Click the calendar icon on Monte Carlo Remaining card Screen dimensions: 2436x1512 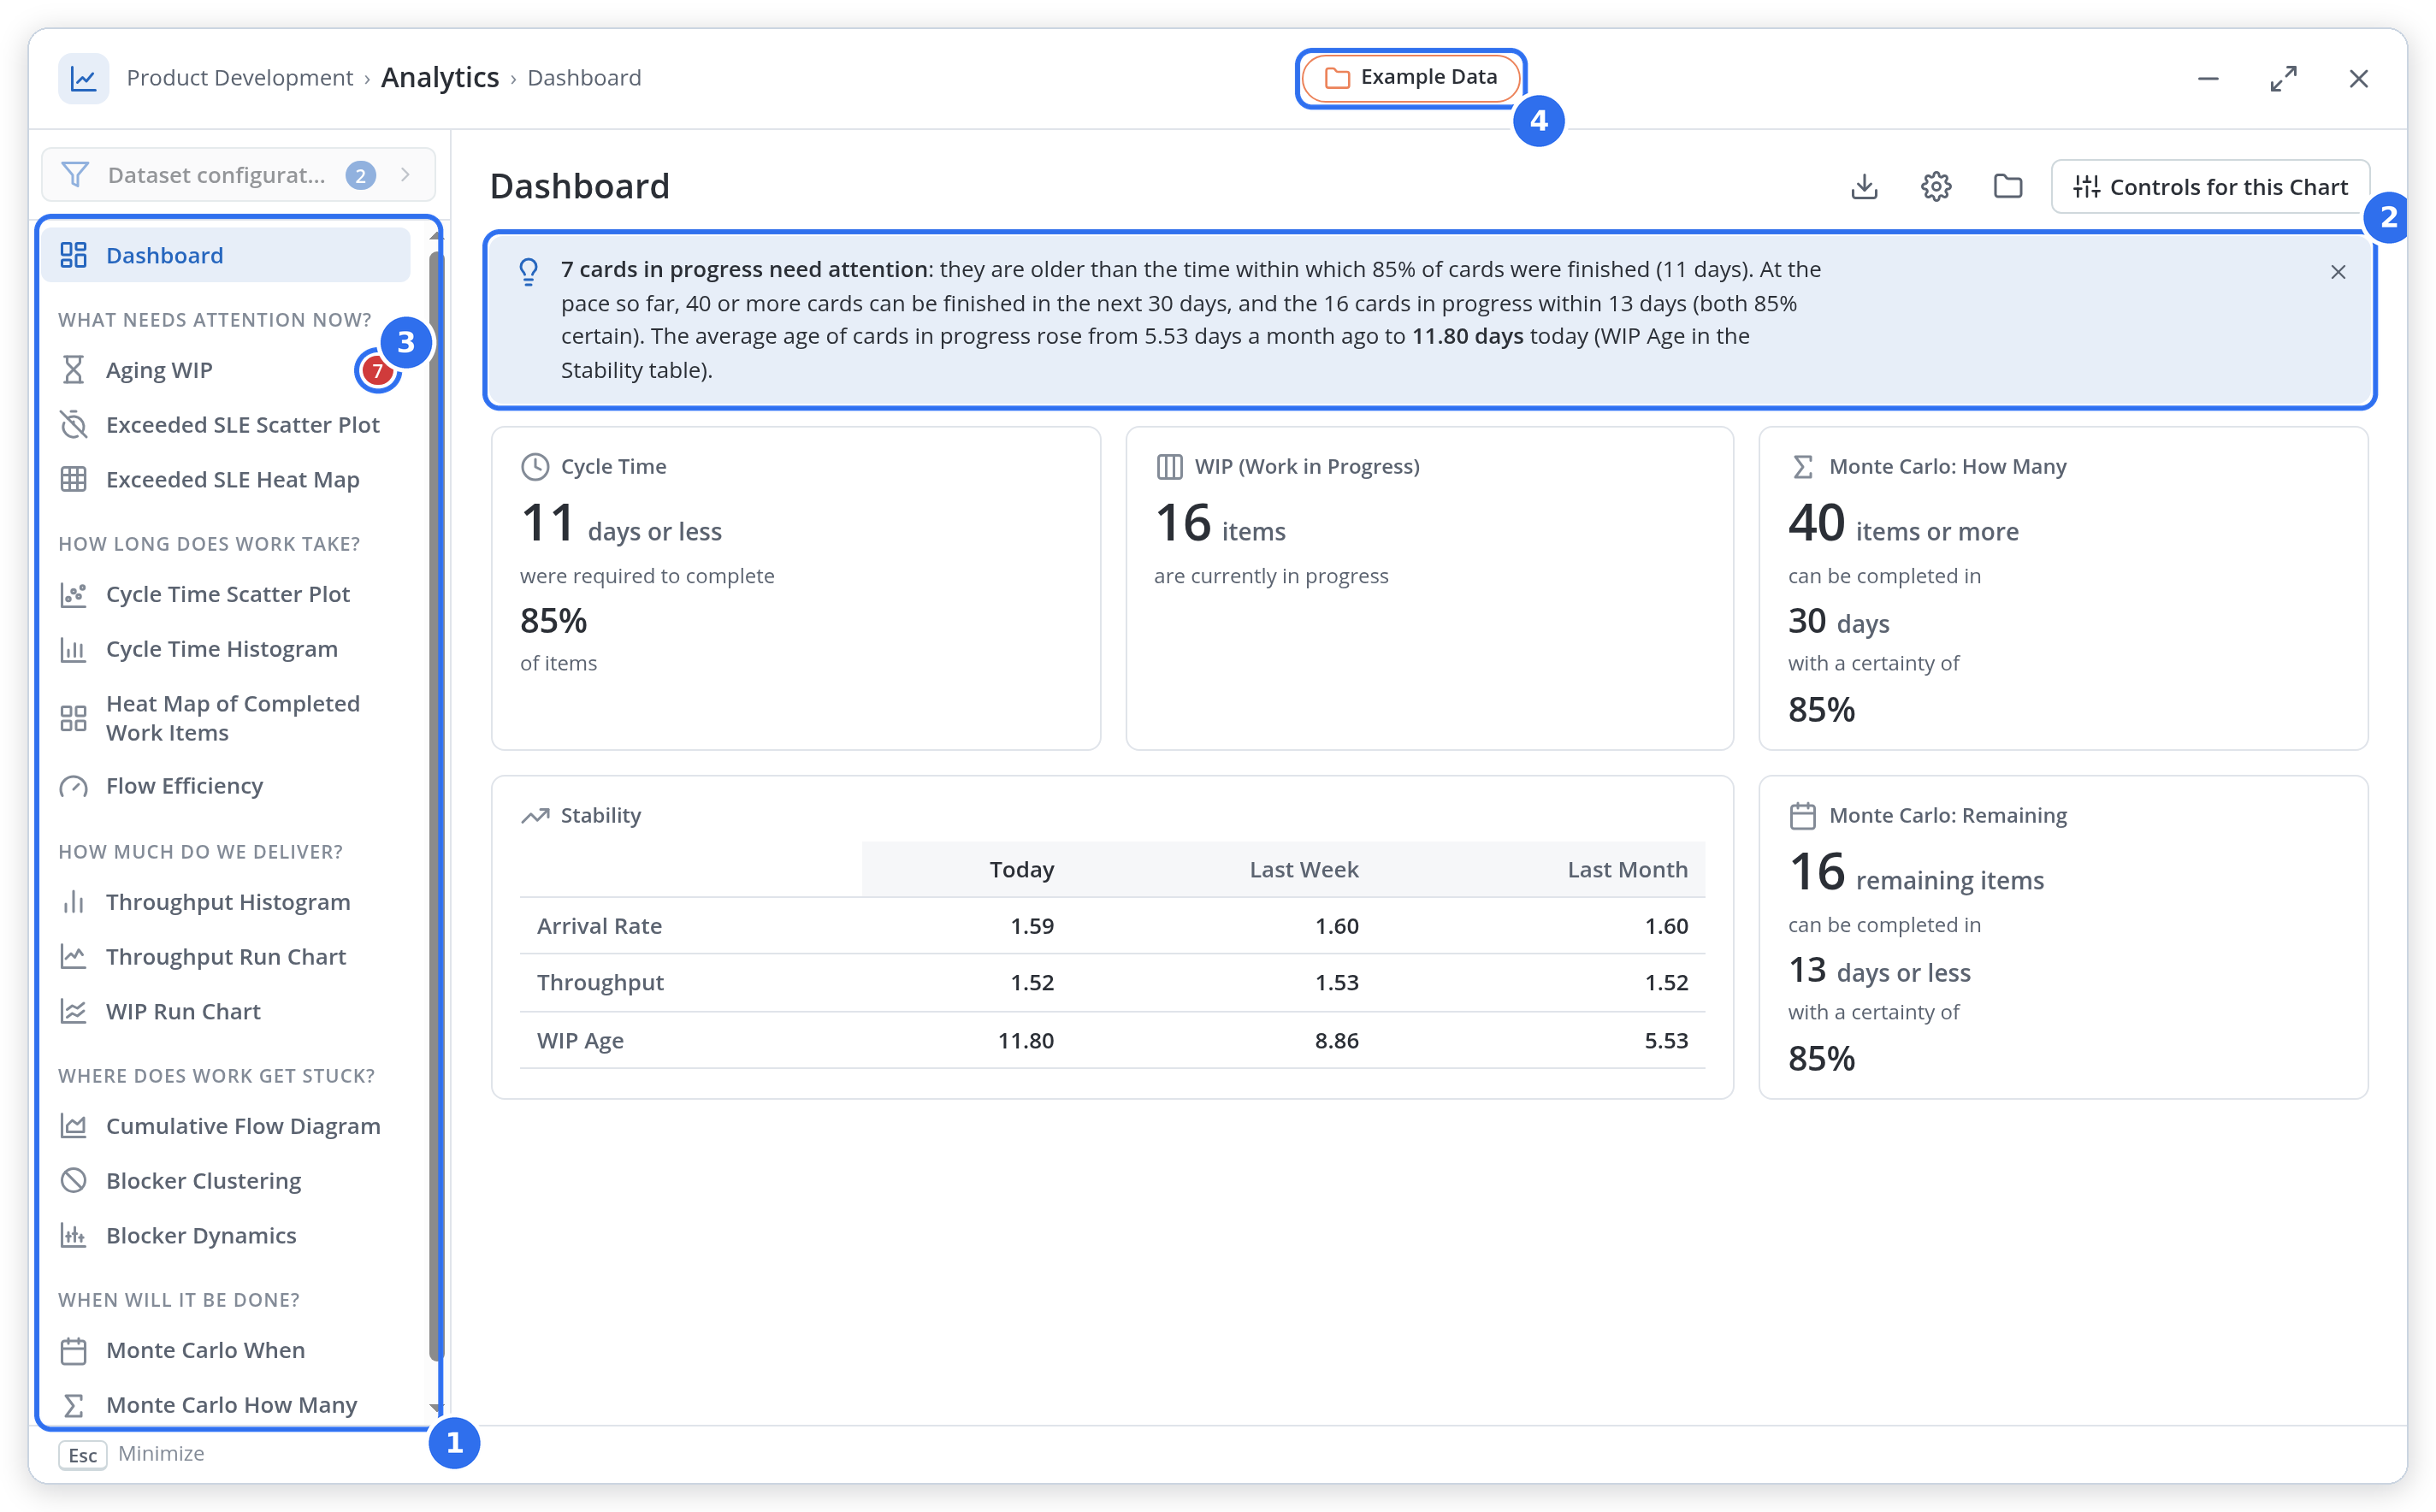(1803, 816)
